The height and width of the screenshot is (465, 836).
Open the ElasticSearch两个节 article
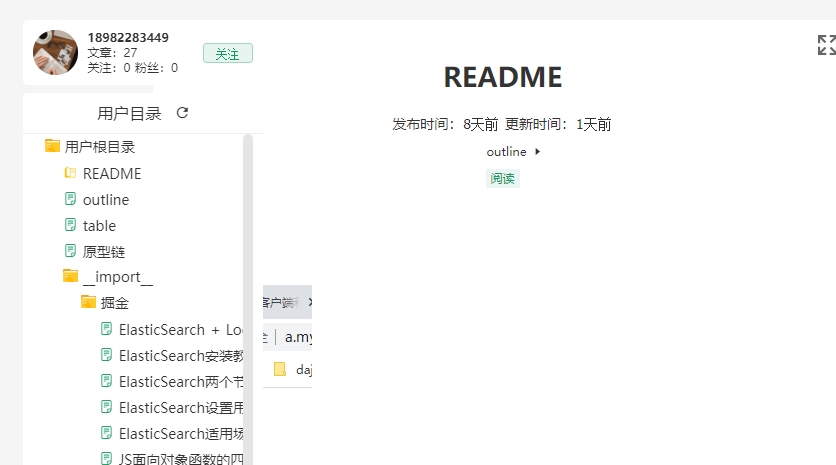(x=180, y=381)
